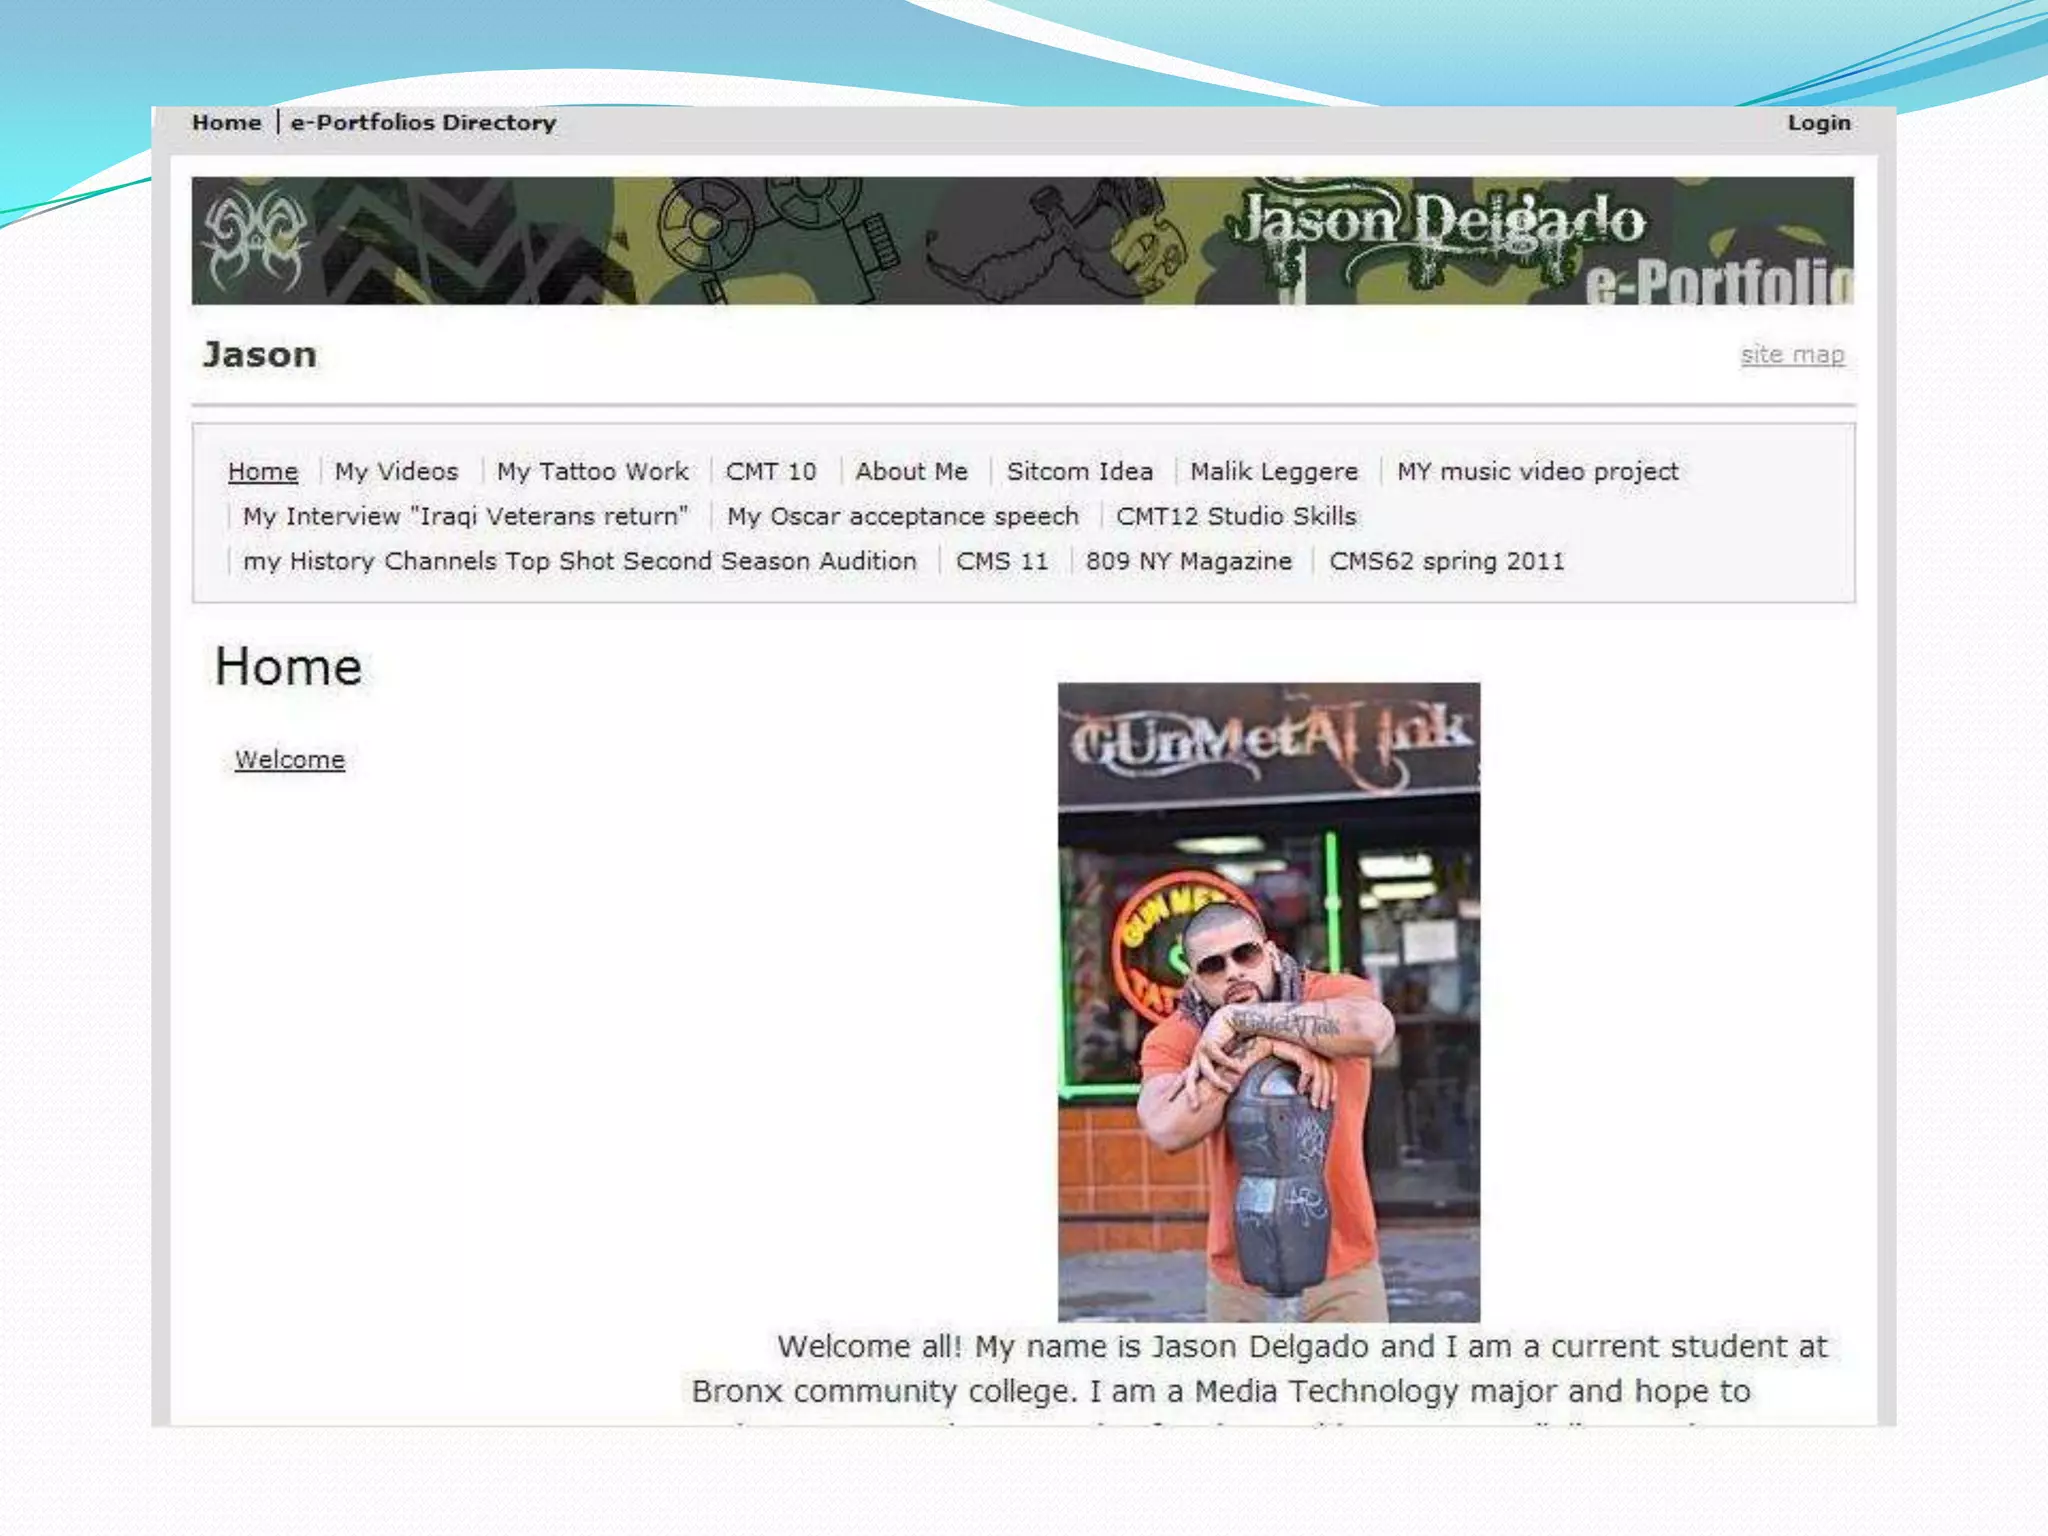Click Home in the top gray bar
Screen dimensions: 2048x1536
(x=226, y=123)
